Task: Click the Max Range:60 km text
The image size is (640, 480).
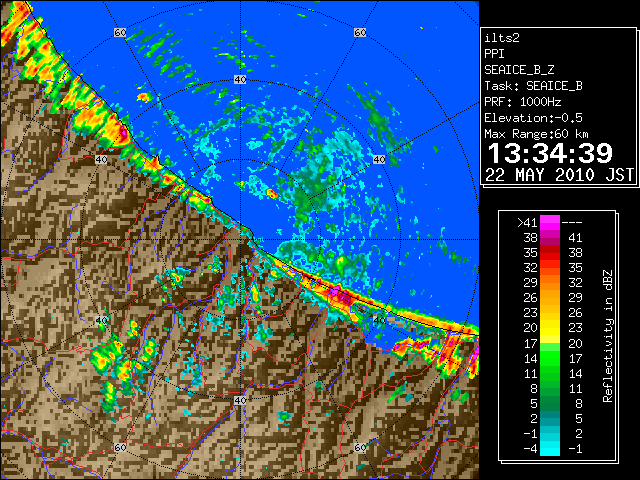Action: click(x=536, y=134)
